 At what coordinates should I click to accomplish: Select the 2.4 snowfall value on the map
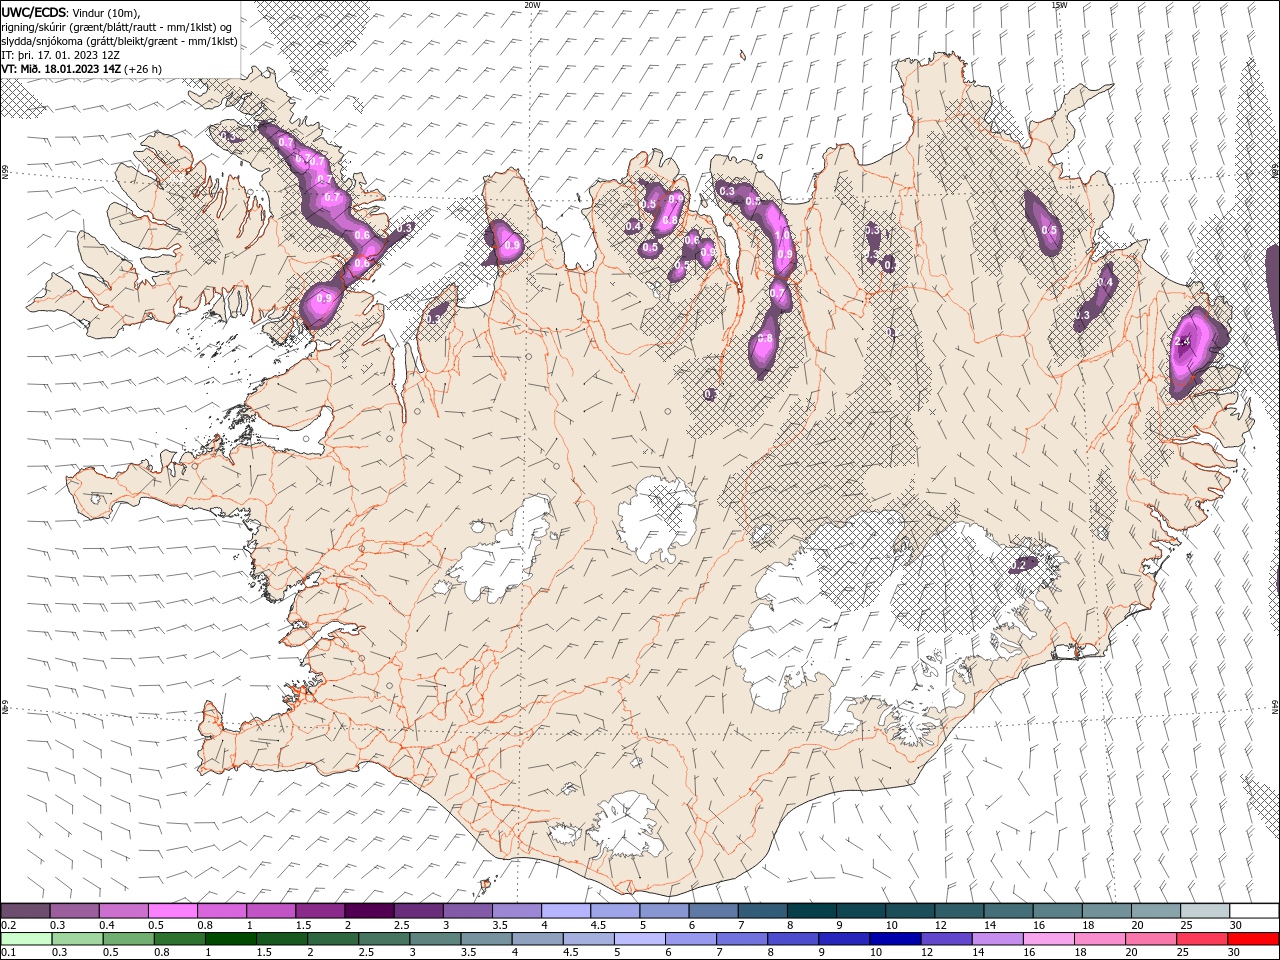pyautogui.click(x=1183, y=342)
